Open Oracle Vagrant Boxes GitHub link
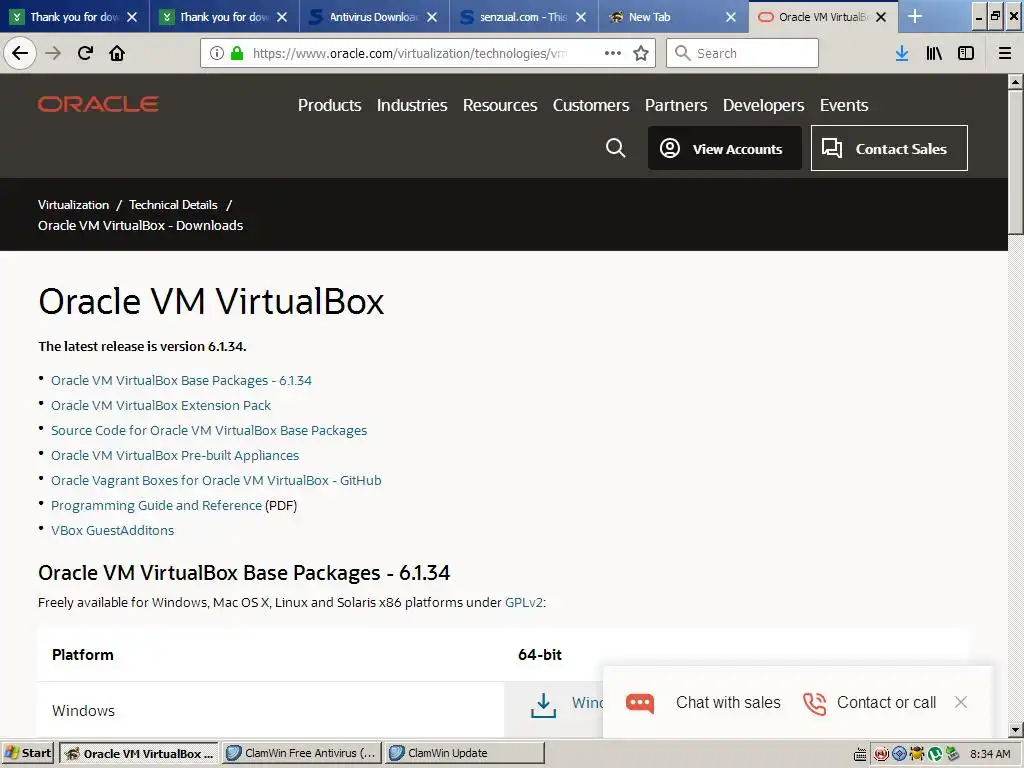1024x768 pixels. pos(216,480)
